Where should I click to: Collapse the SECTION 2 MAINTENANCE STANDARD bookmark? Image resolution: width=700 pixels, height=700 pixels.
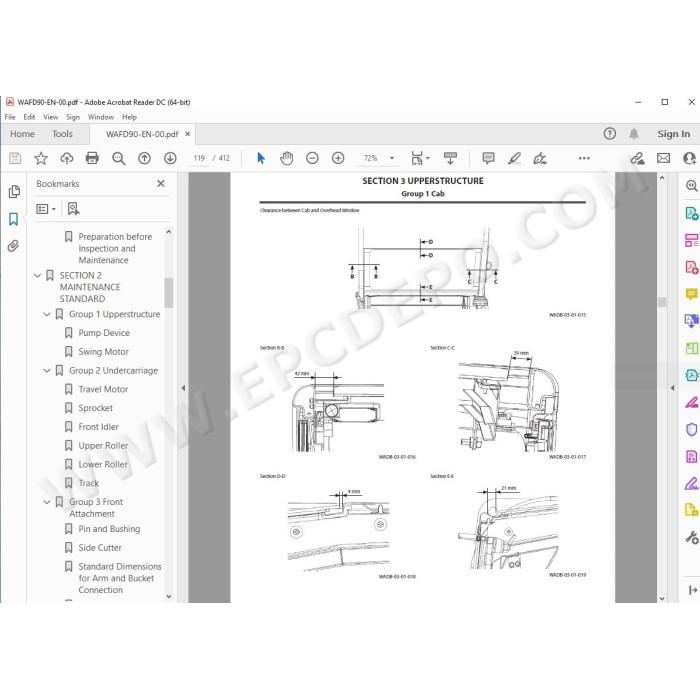point(38,275)
